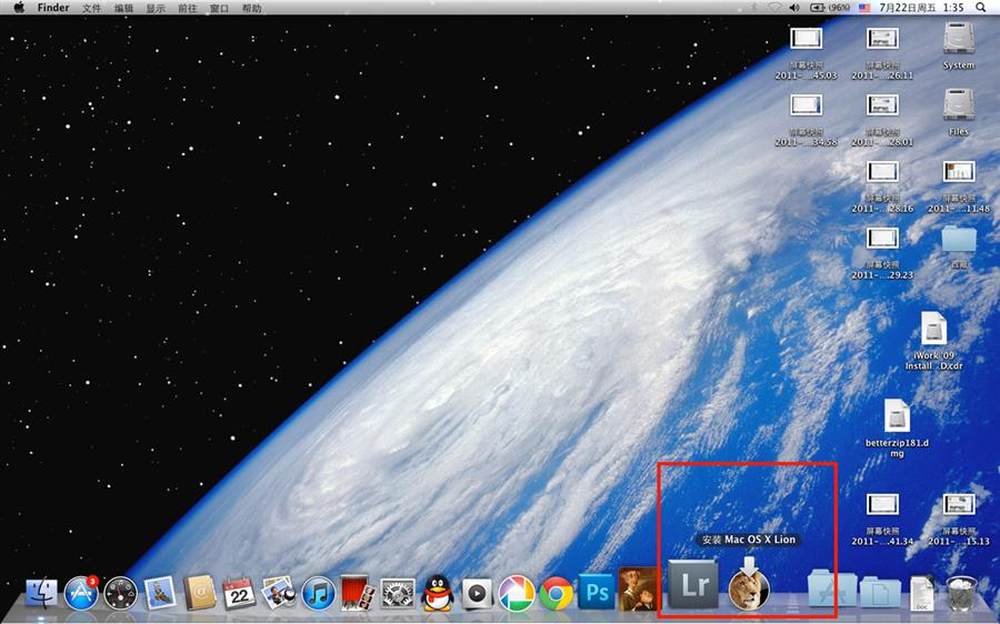
Task: Open Finder from the Dock
Action: tap(41, 593)
